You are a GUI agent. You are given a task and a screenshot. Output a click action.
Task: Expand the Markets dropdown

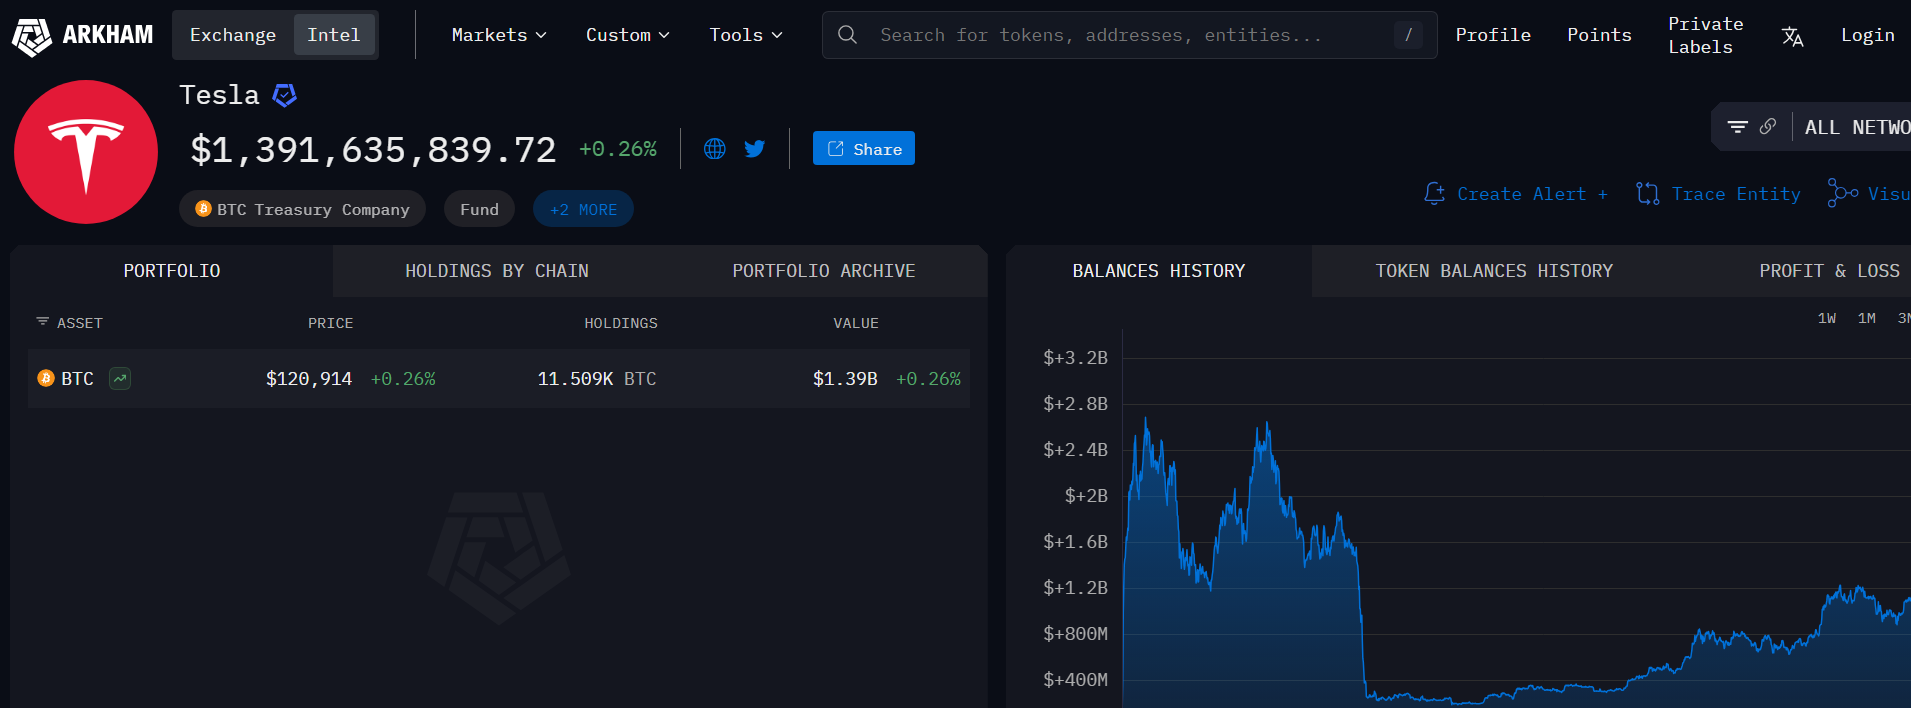499,35
